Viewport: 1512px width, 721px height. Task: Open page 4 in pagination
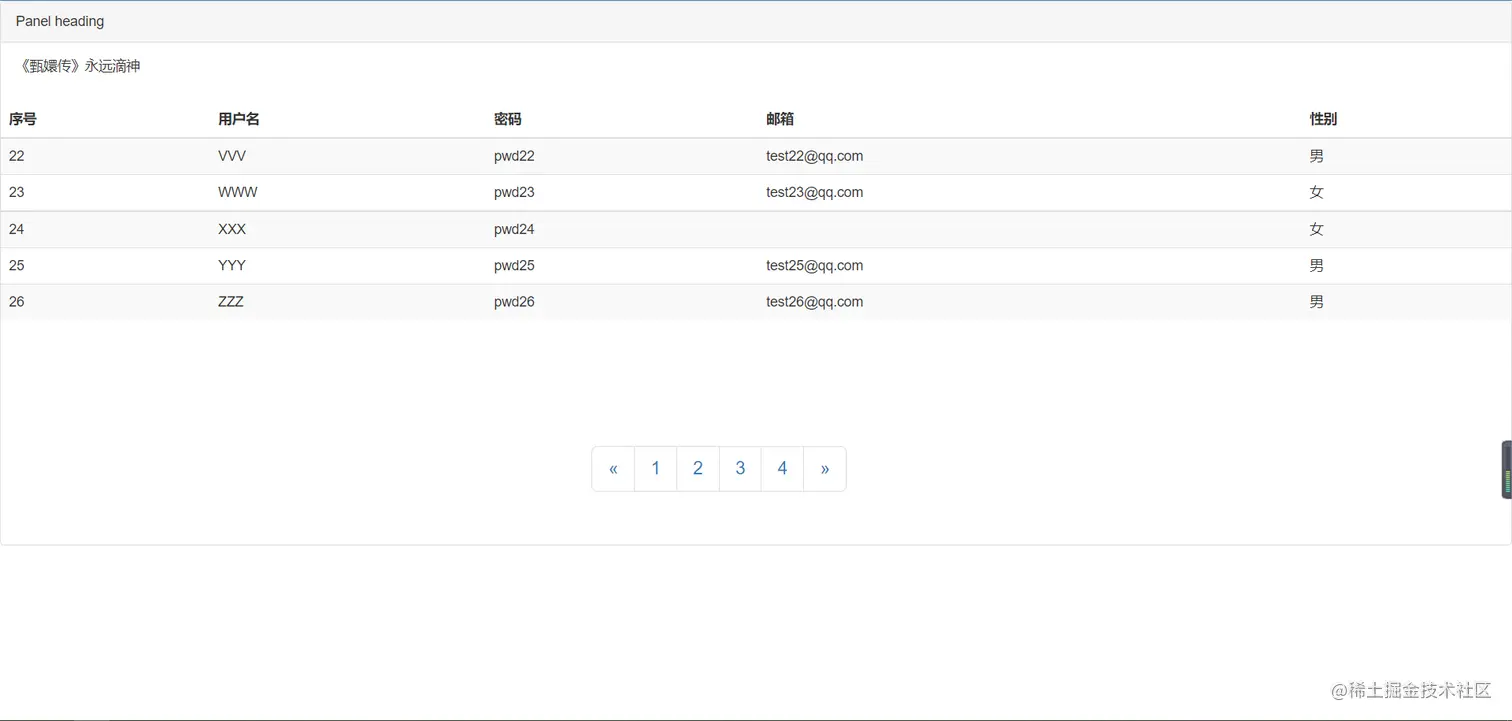(x=782, y=469)
